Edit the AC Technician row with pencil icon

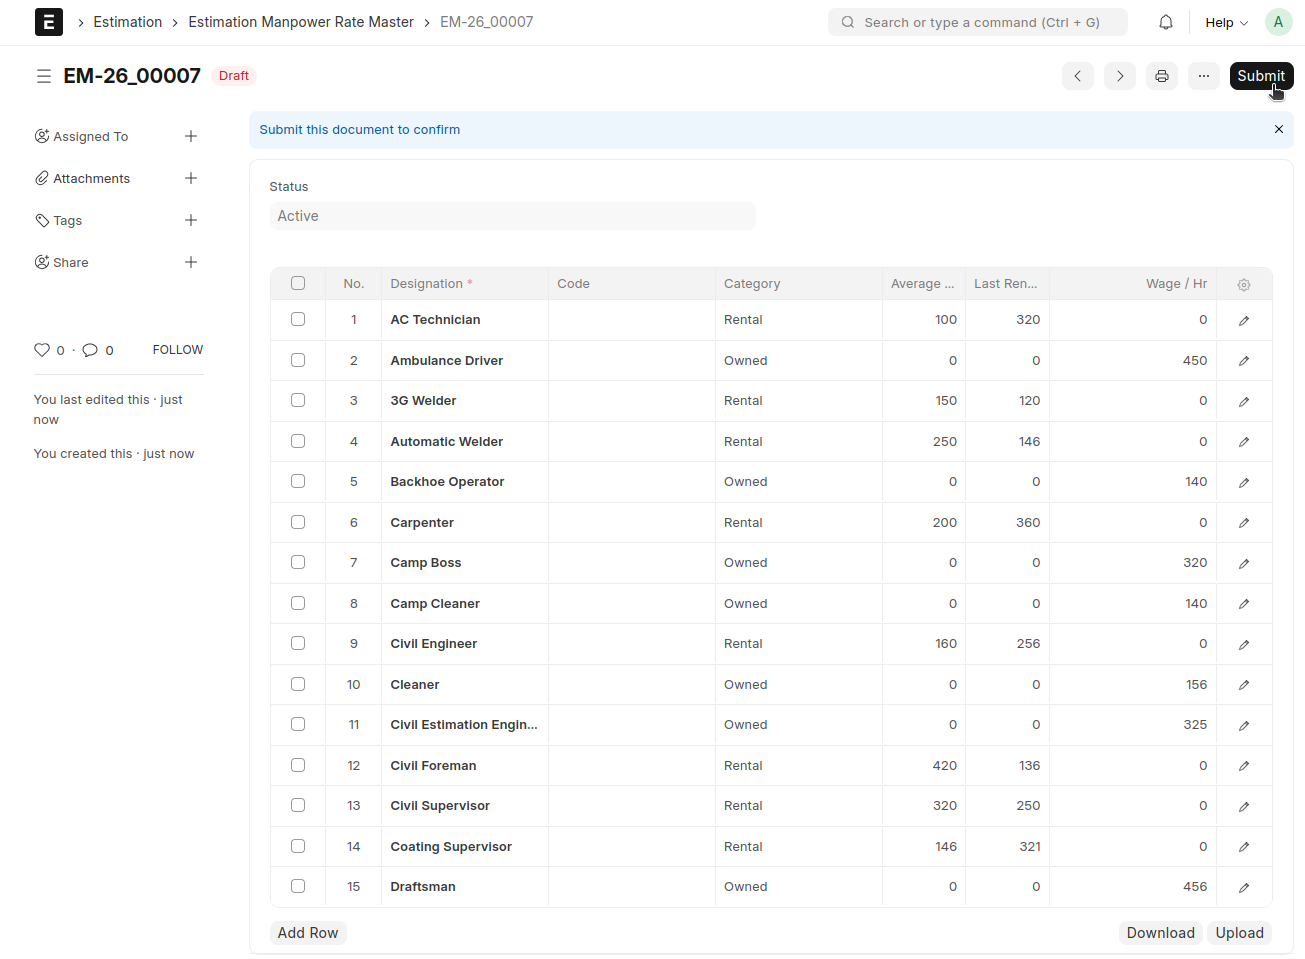(1243, 321)
